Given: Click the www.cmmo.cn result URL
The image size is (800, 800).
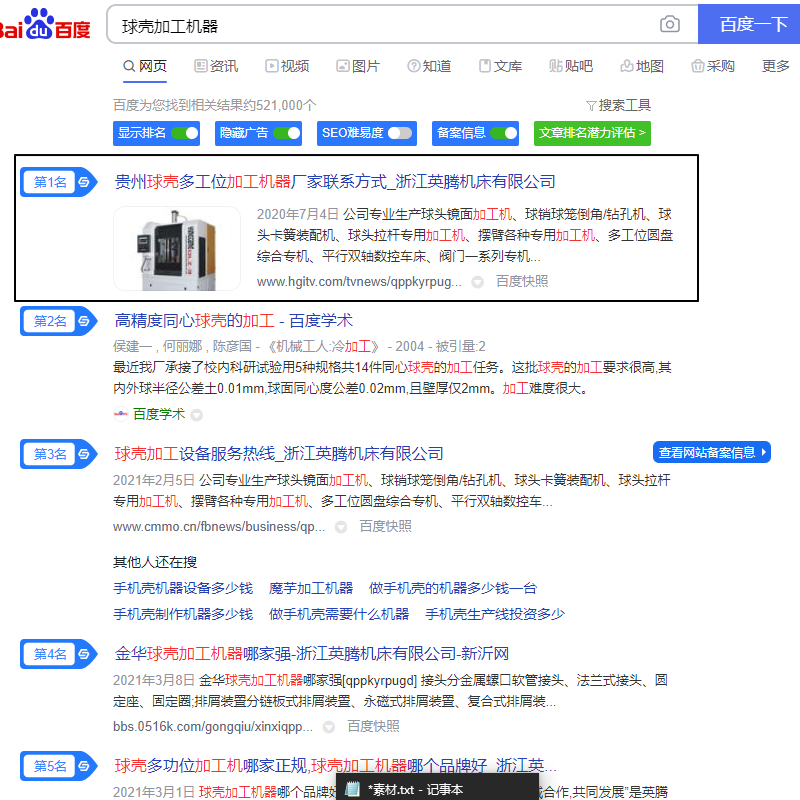Looking at the screenshot, I should [x=219, y=527].
